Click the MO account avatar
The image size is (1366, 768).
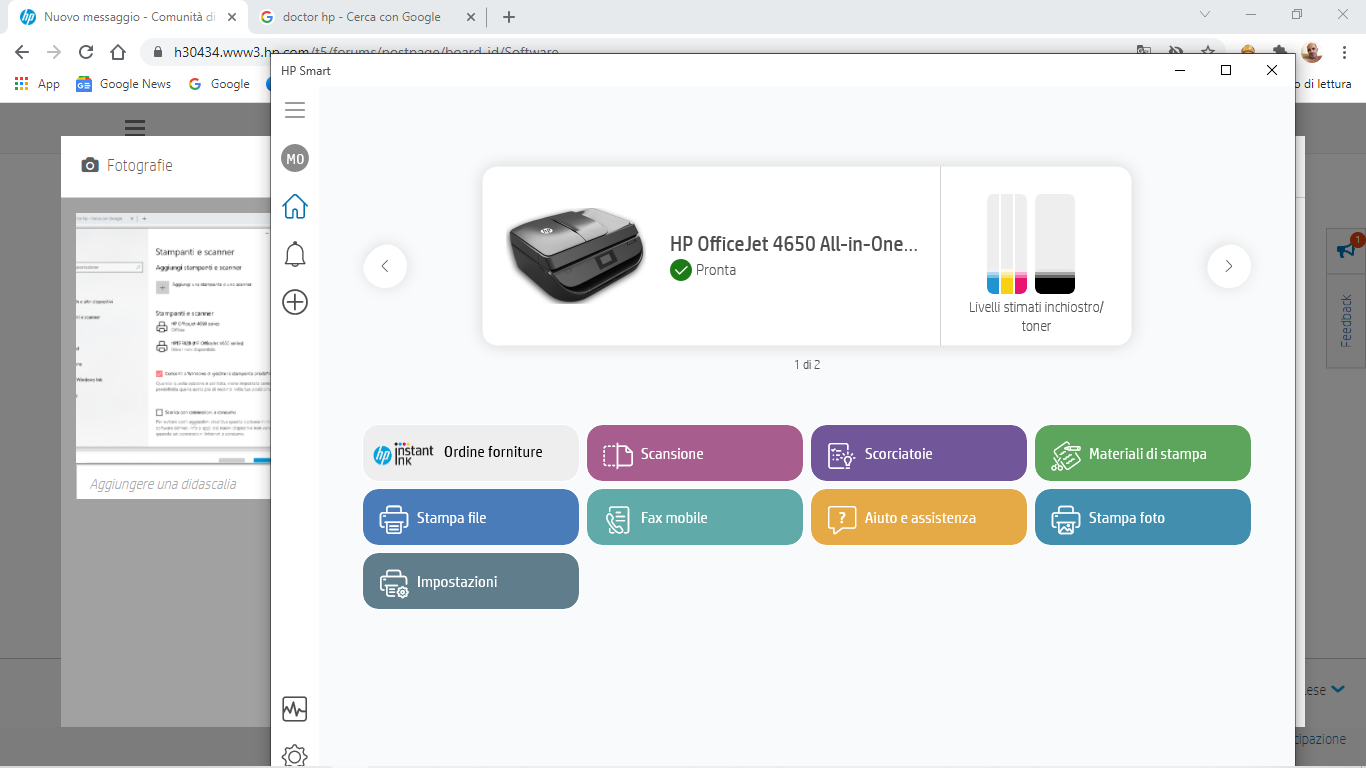294,158
